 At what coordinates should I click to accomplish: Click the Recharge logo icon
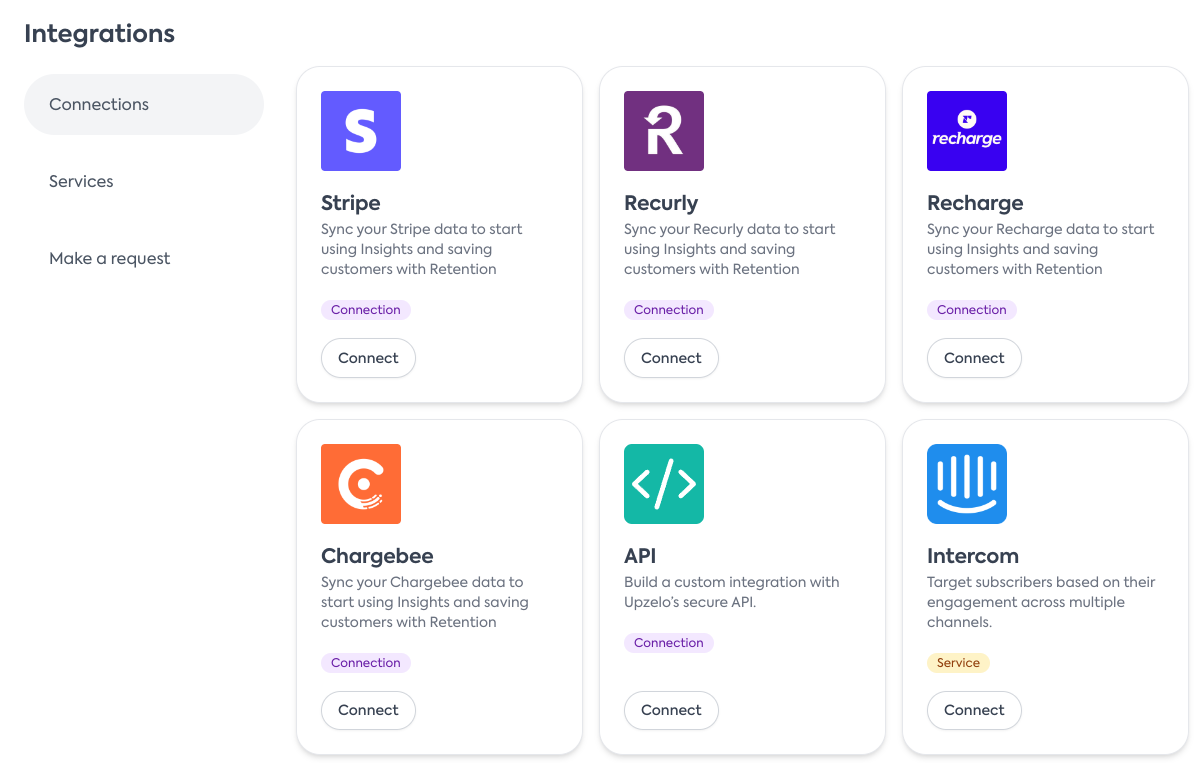tap(967, 131)
